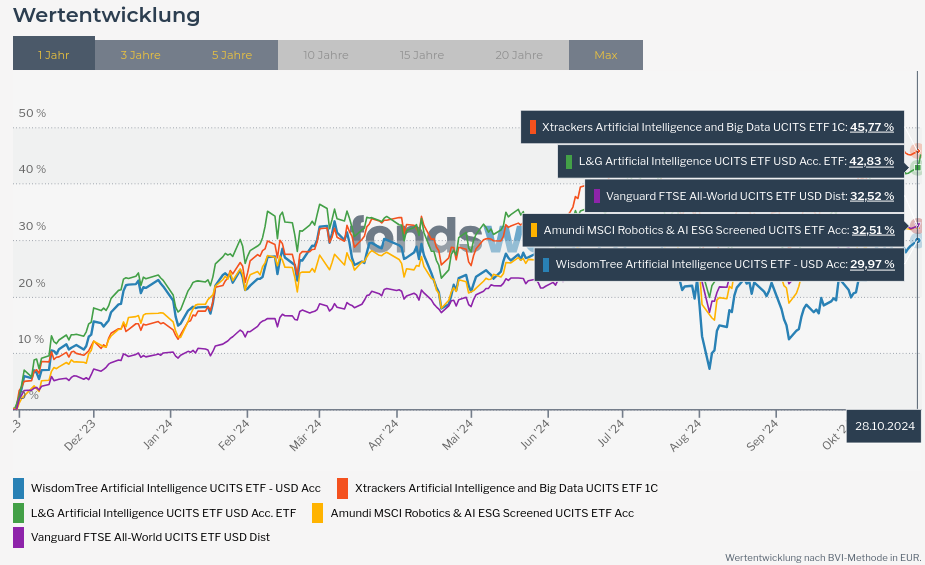Toggle Xtrackers AI and Big Data legend label

point(506,488)
